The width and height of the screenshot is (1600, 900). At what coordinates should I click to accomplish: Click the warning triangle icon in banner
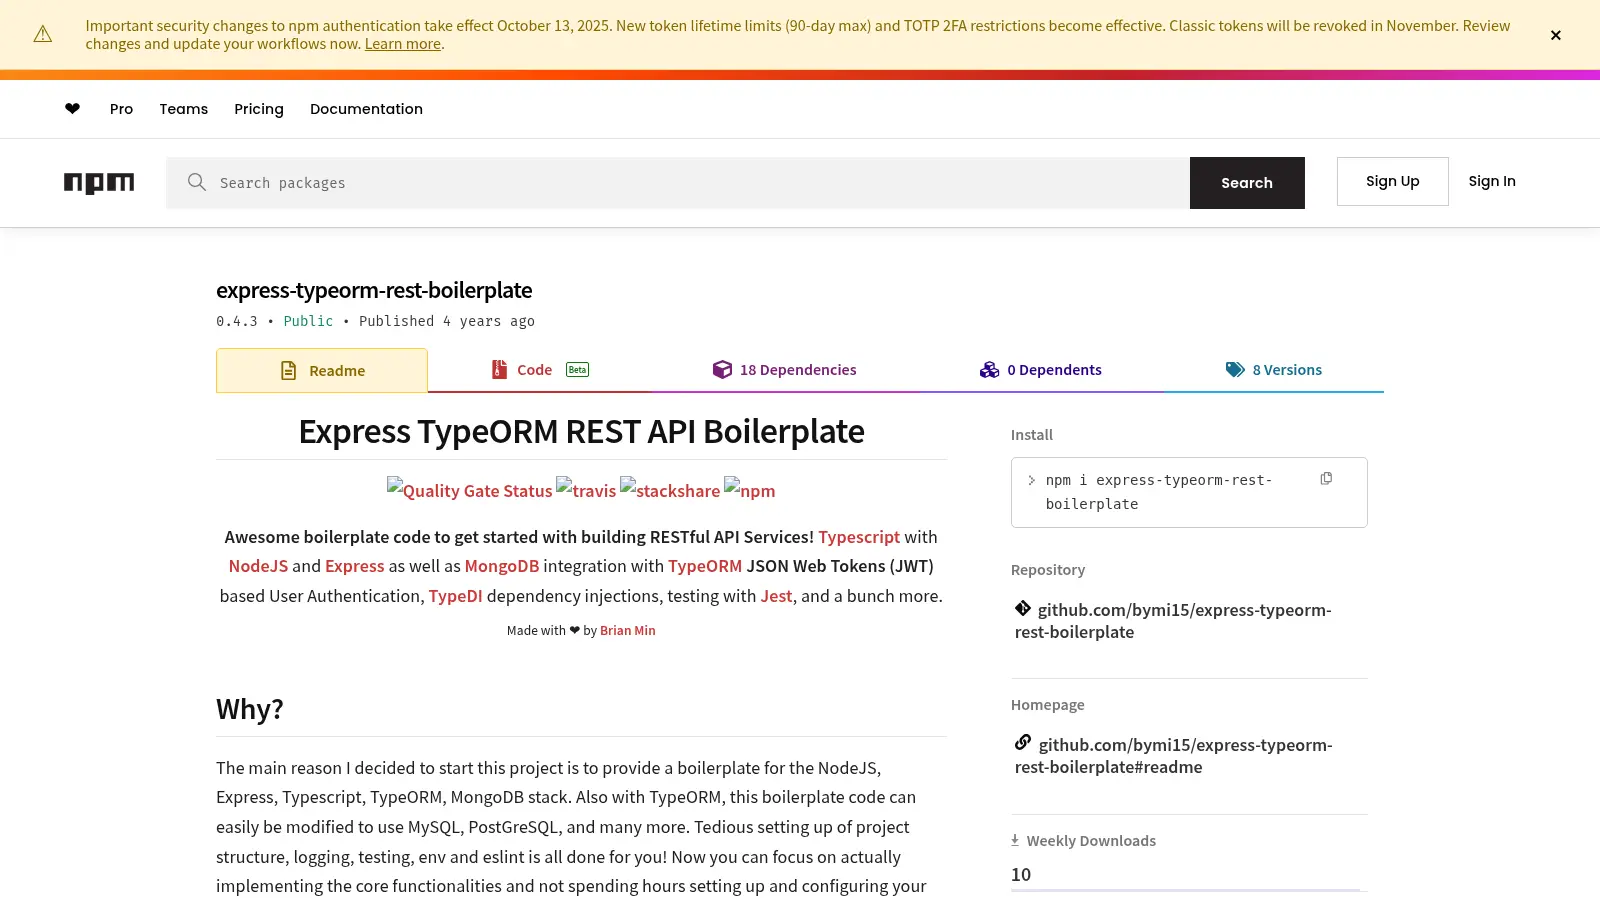pos(43,35)
